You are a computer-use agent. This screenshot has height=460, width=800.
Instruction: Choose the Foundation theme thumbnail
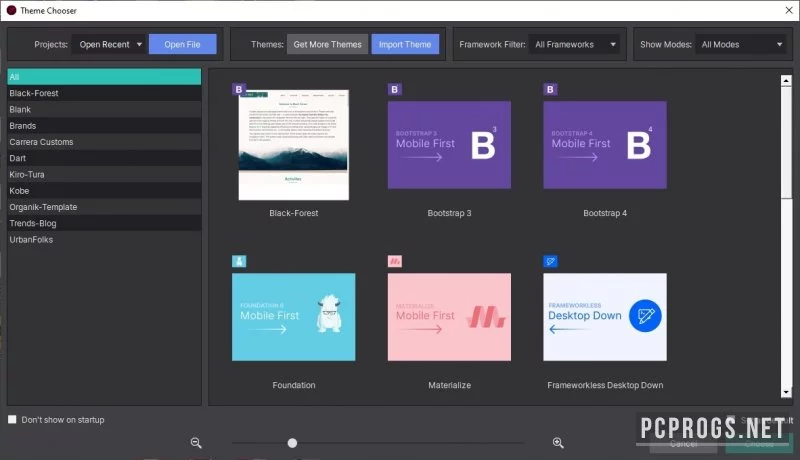(294, 317)
